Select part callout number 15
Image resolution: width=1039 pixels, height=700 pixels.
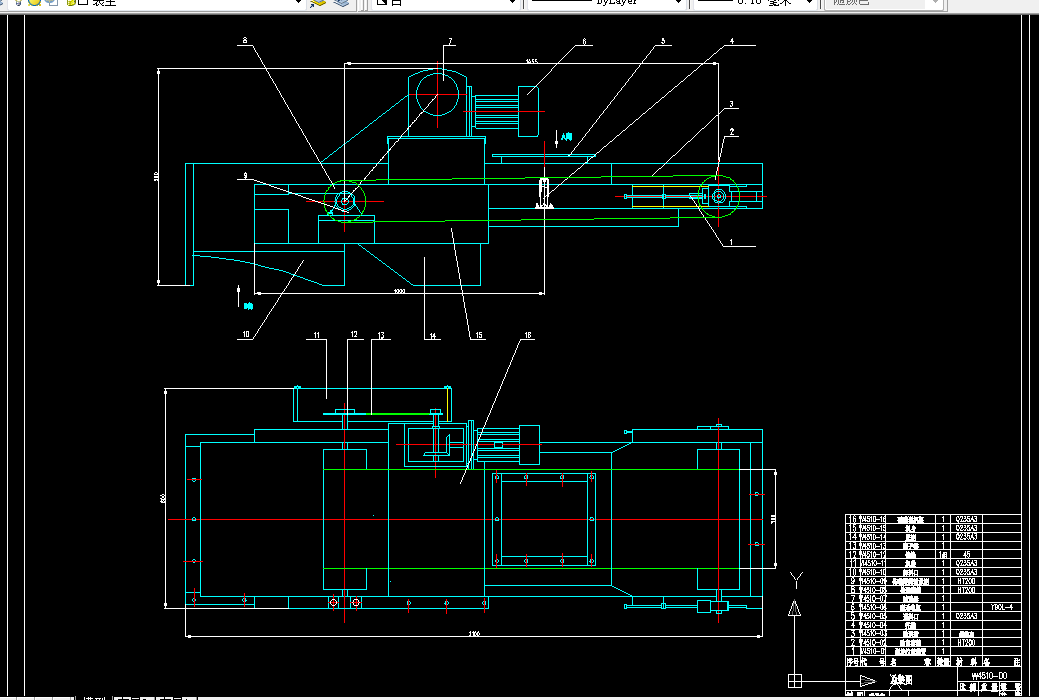(478, 335)
